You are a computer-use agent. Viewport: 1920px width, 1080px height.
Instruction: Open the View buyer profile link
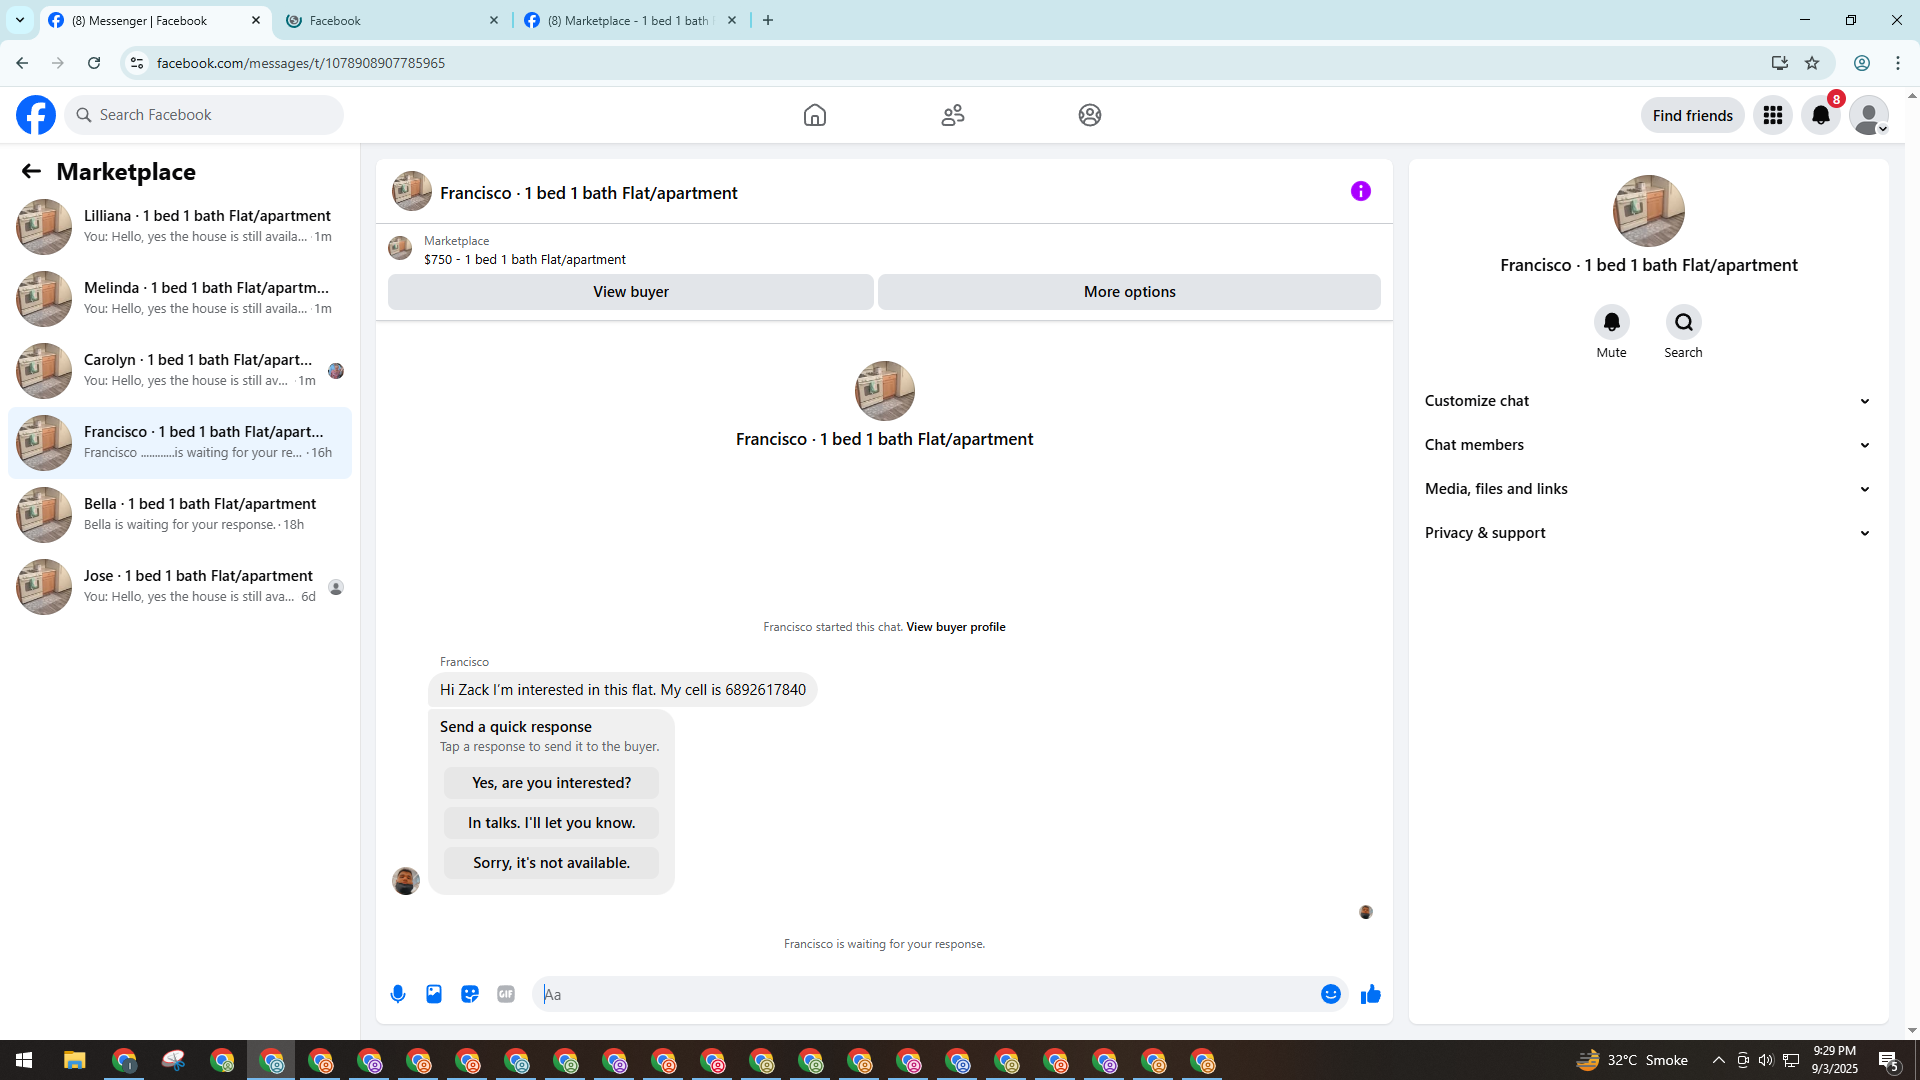pyautogui.click(x=956, y=627)
